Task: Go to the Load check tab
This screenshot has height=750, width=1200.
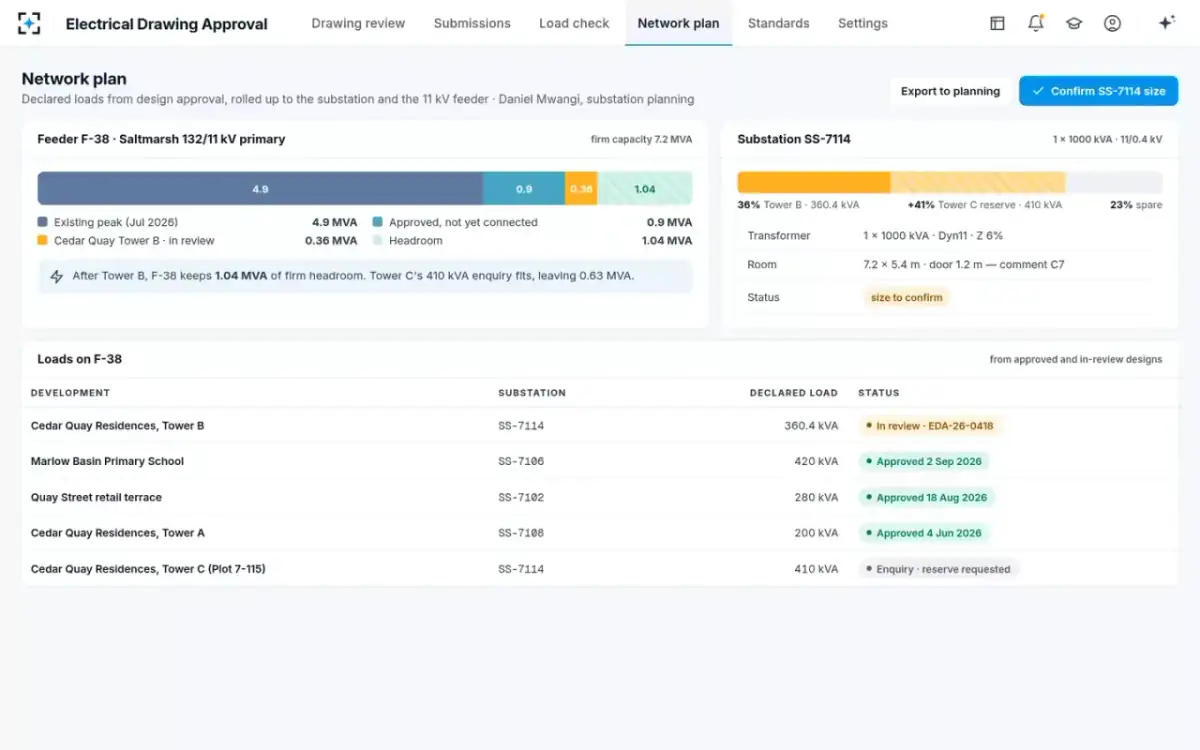Action: pyautogui.click(x=574, y=23)
